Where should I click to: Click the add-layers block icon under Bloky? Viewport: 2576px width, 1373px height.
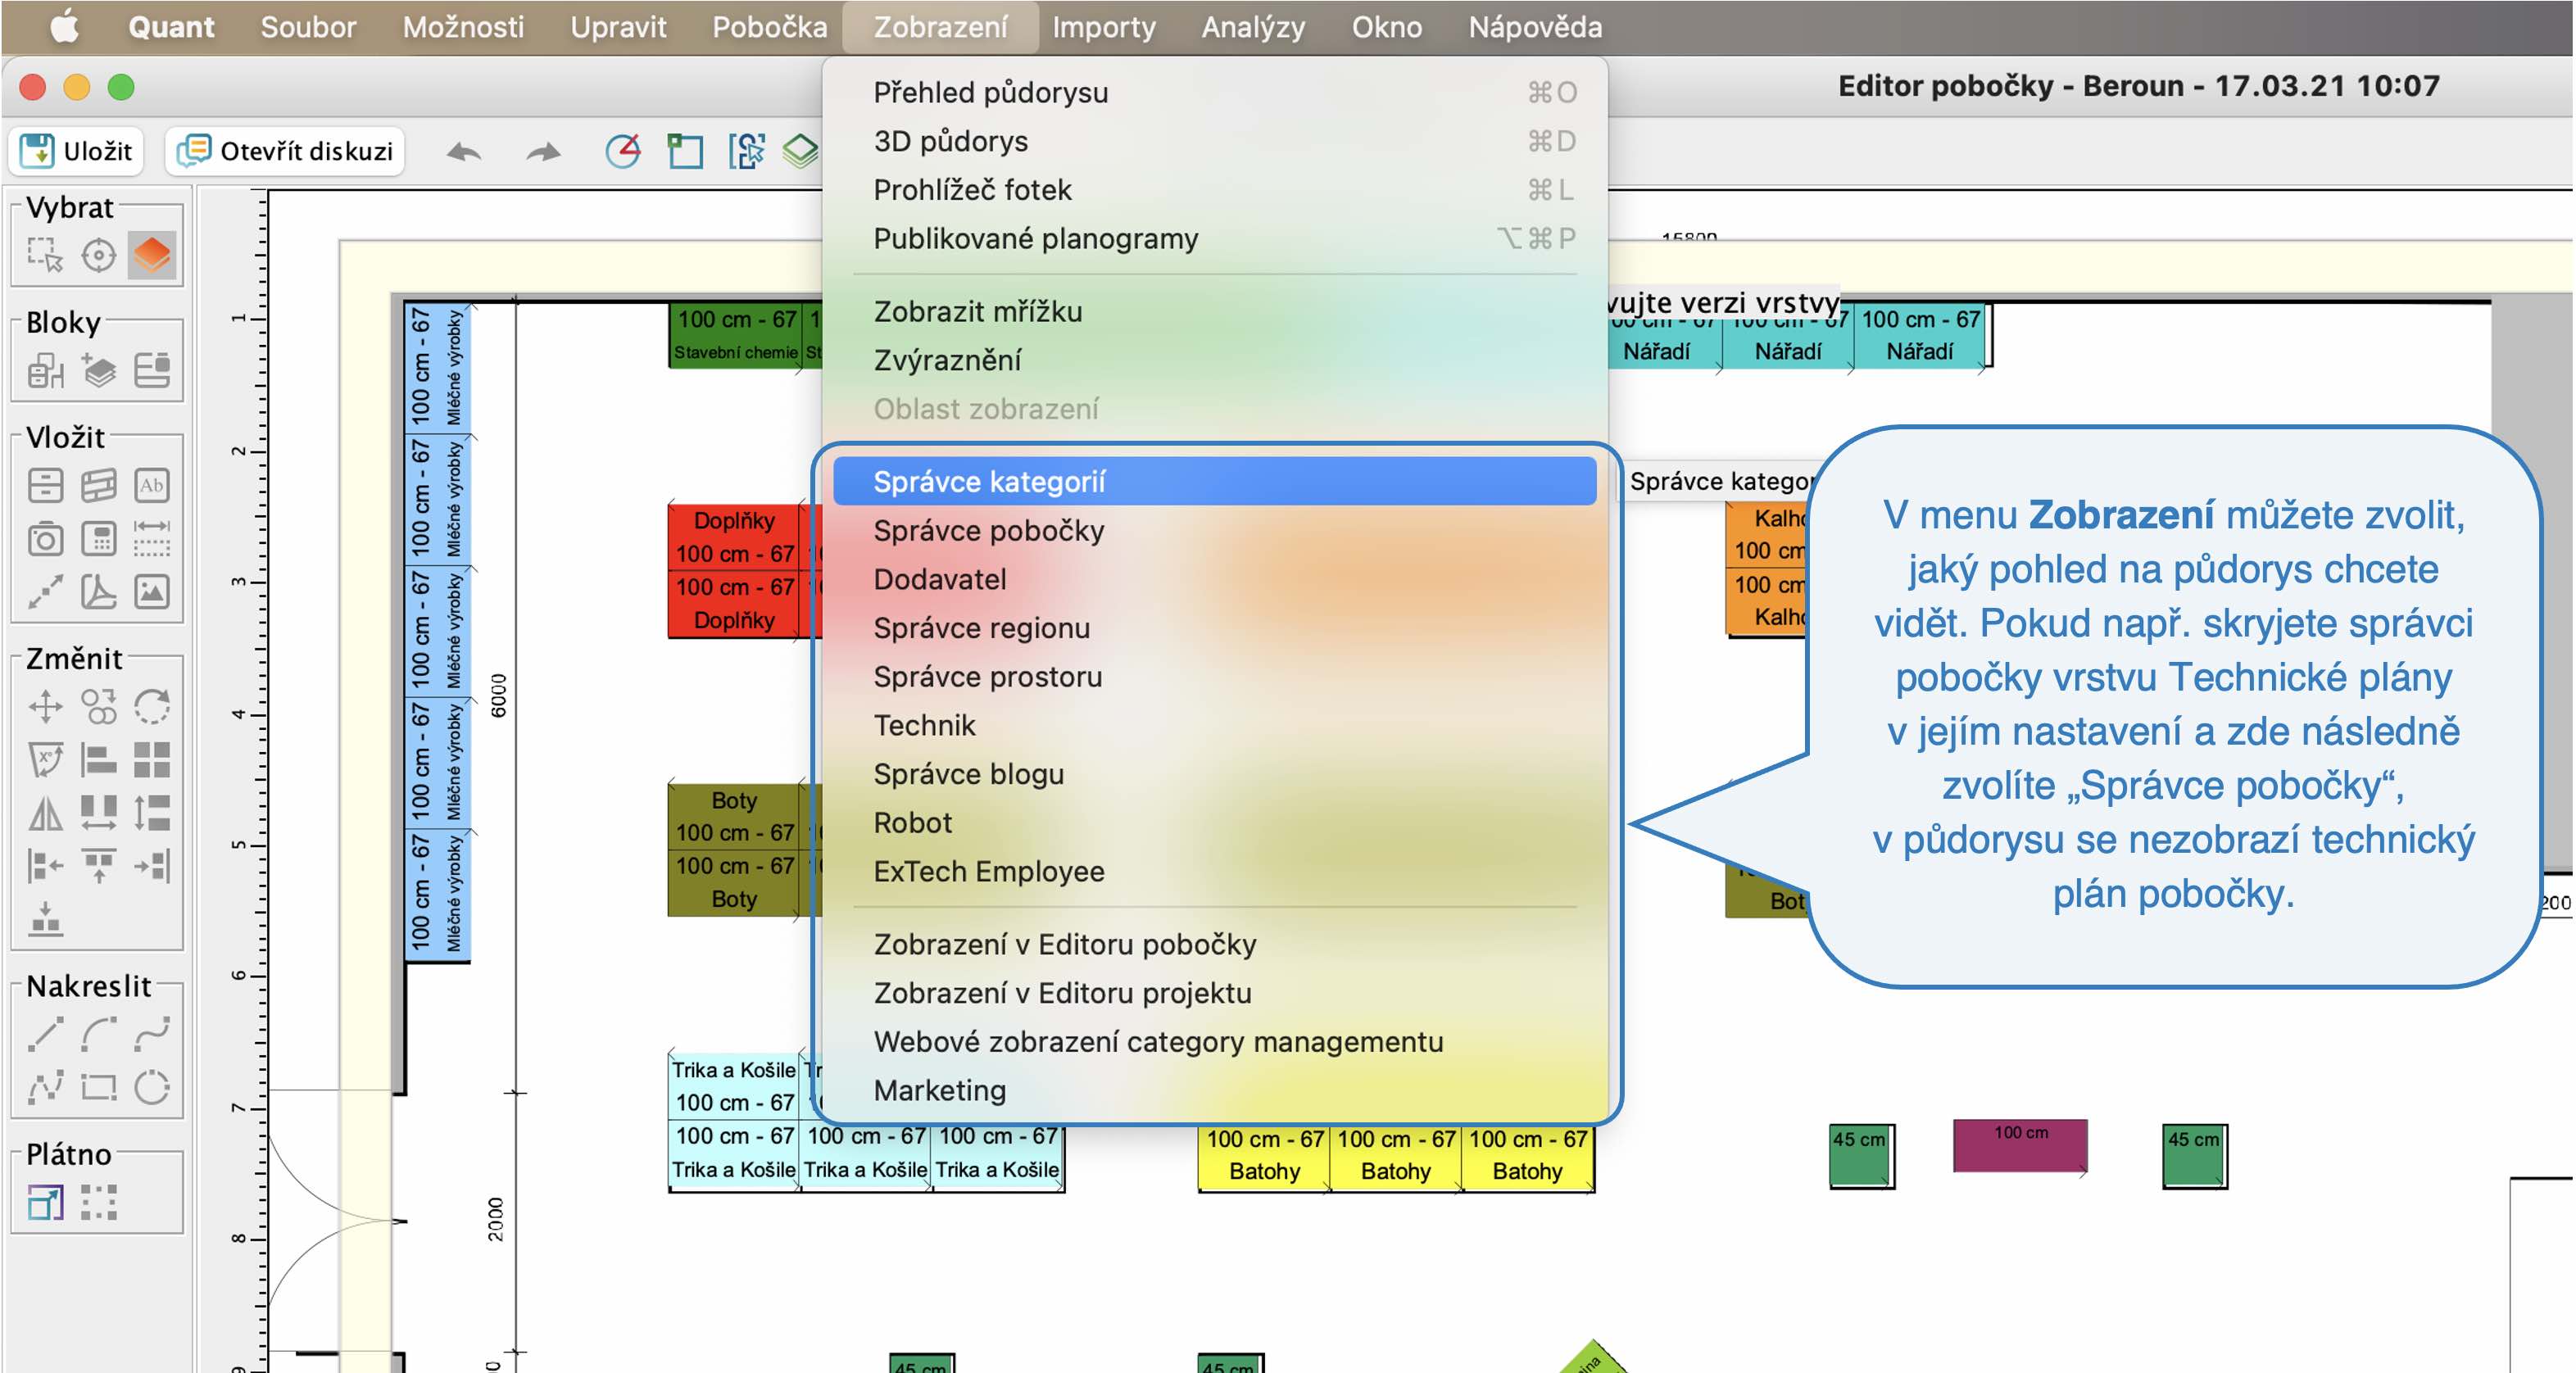tap(98, 371)
